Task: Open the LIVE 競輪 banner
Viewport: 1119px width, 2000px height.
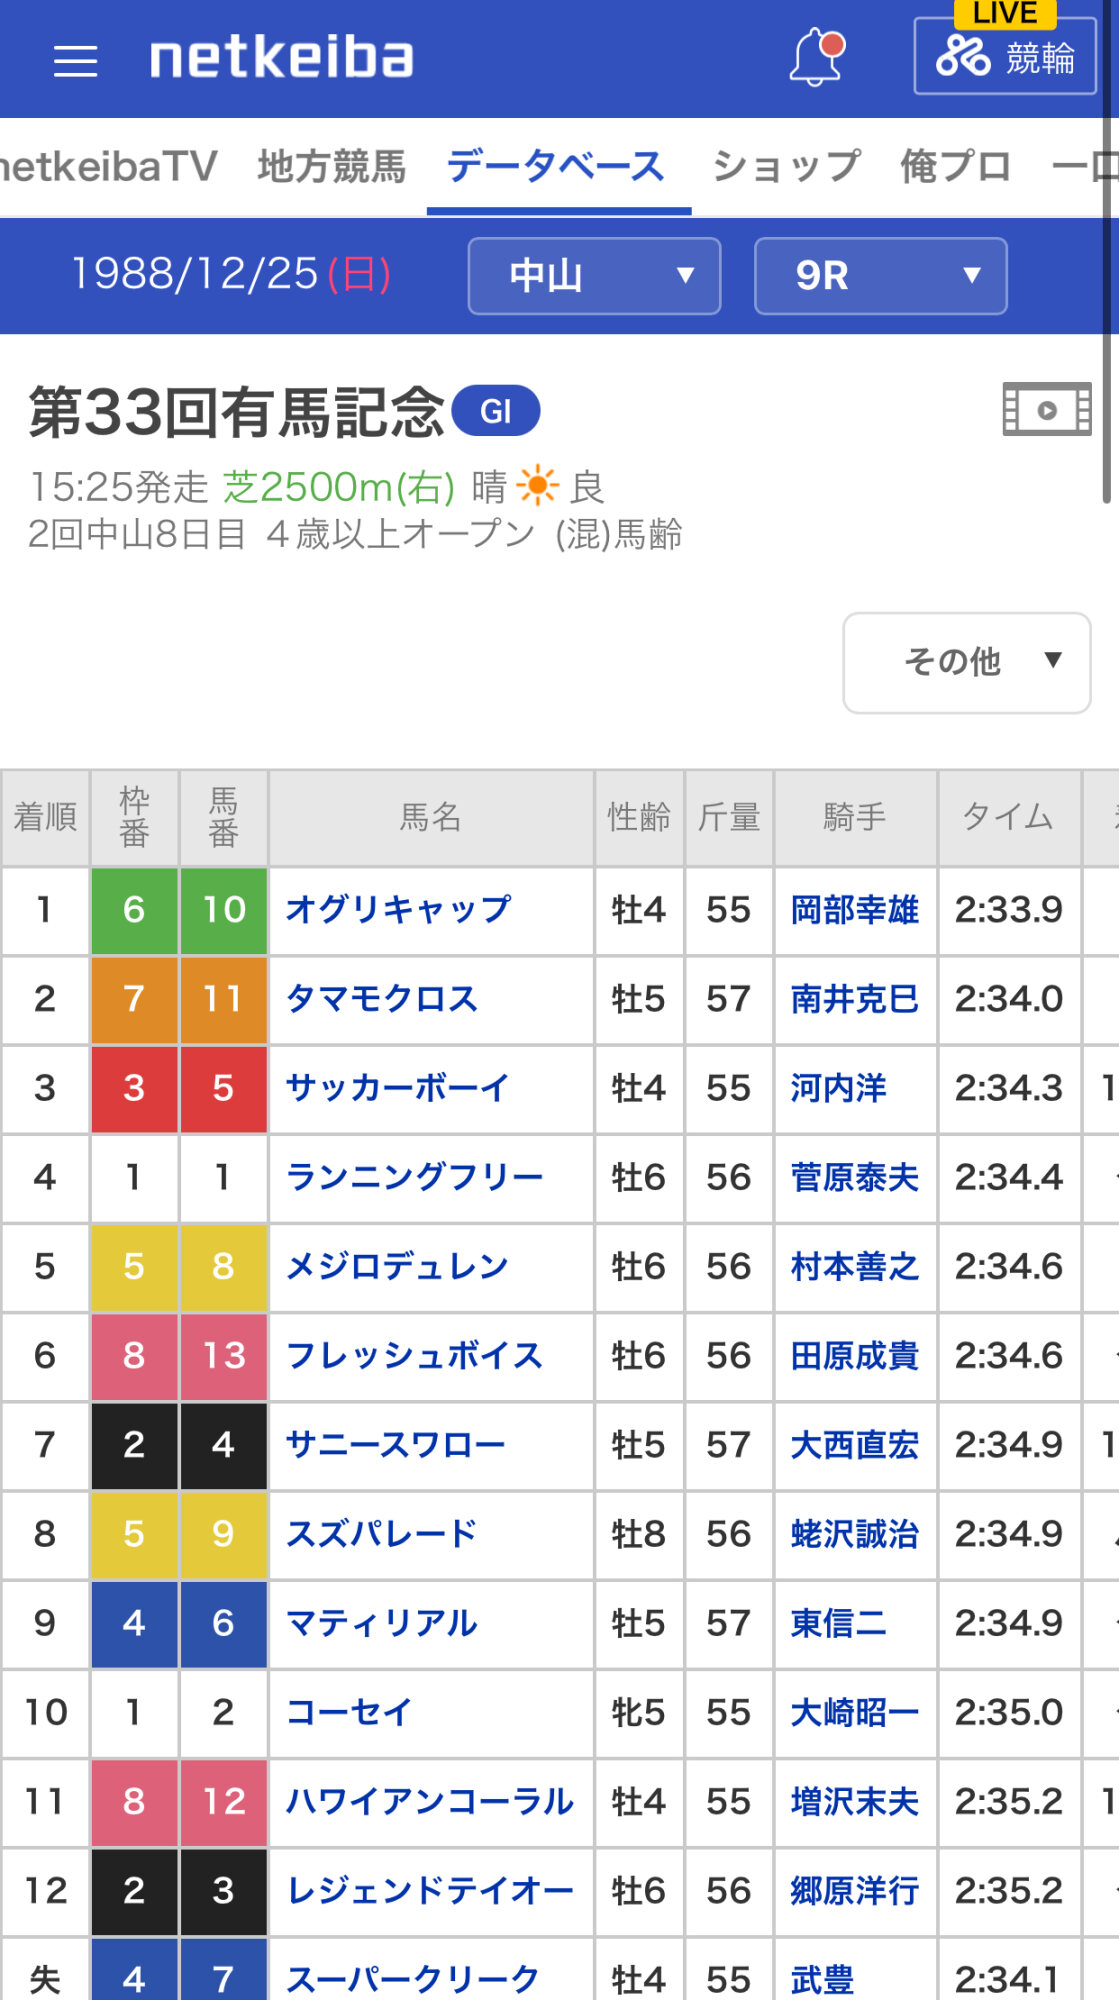Action: click(x=1005, y=56)
